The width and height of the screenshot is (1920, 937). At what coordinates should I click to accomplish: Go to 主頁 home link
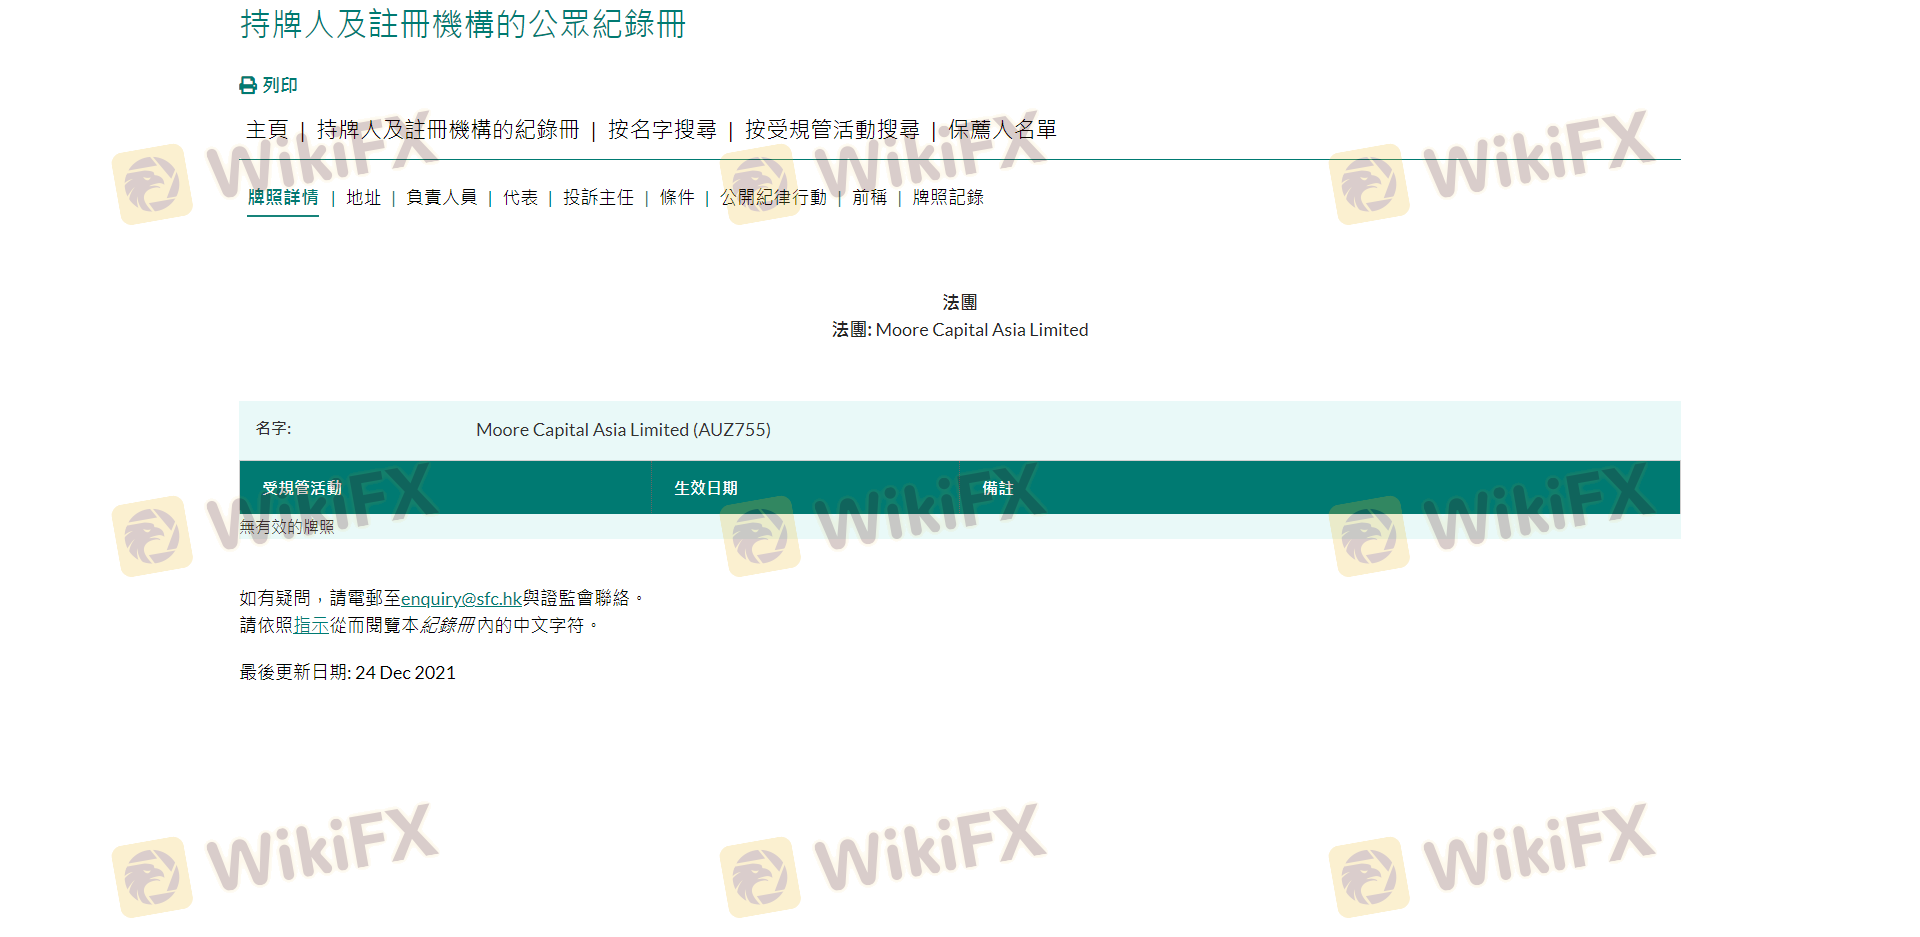point(267,130)
